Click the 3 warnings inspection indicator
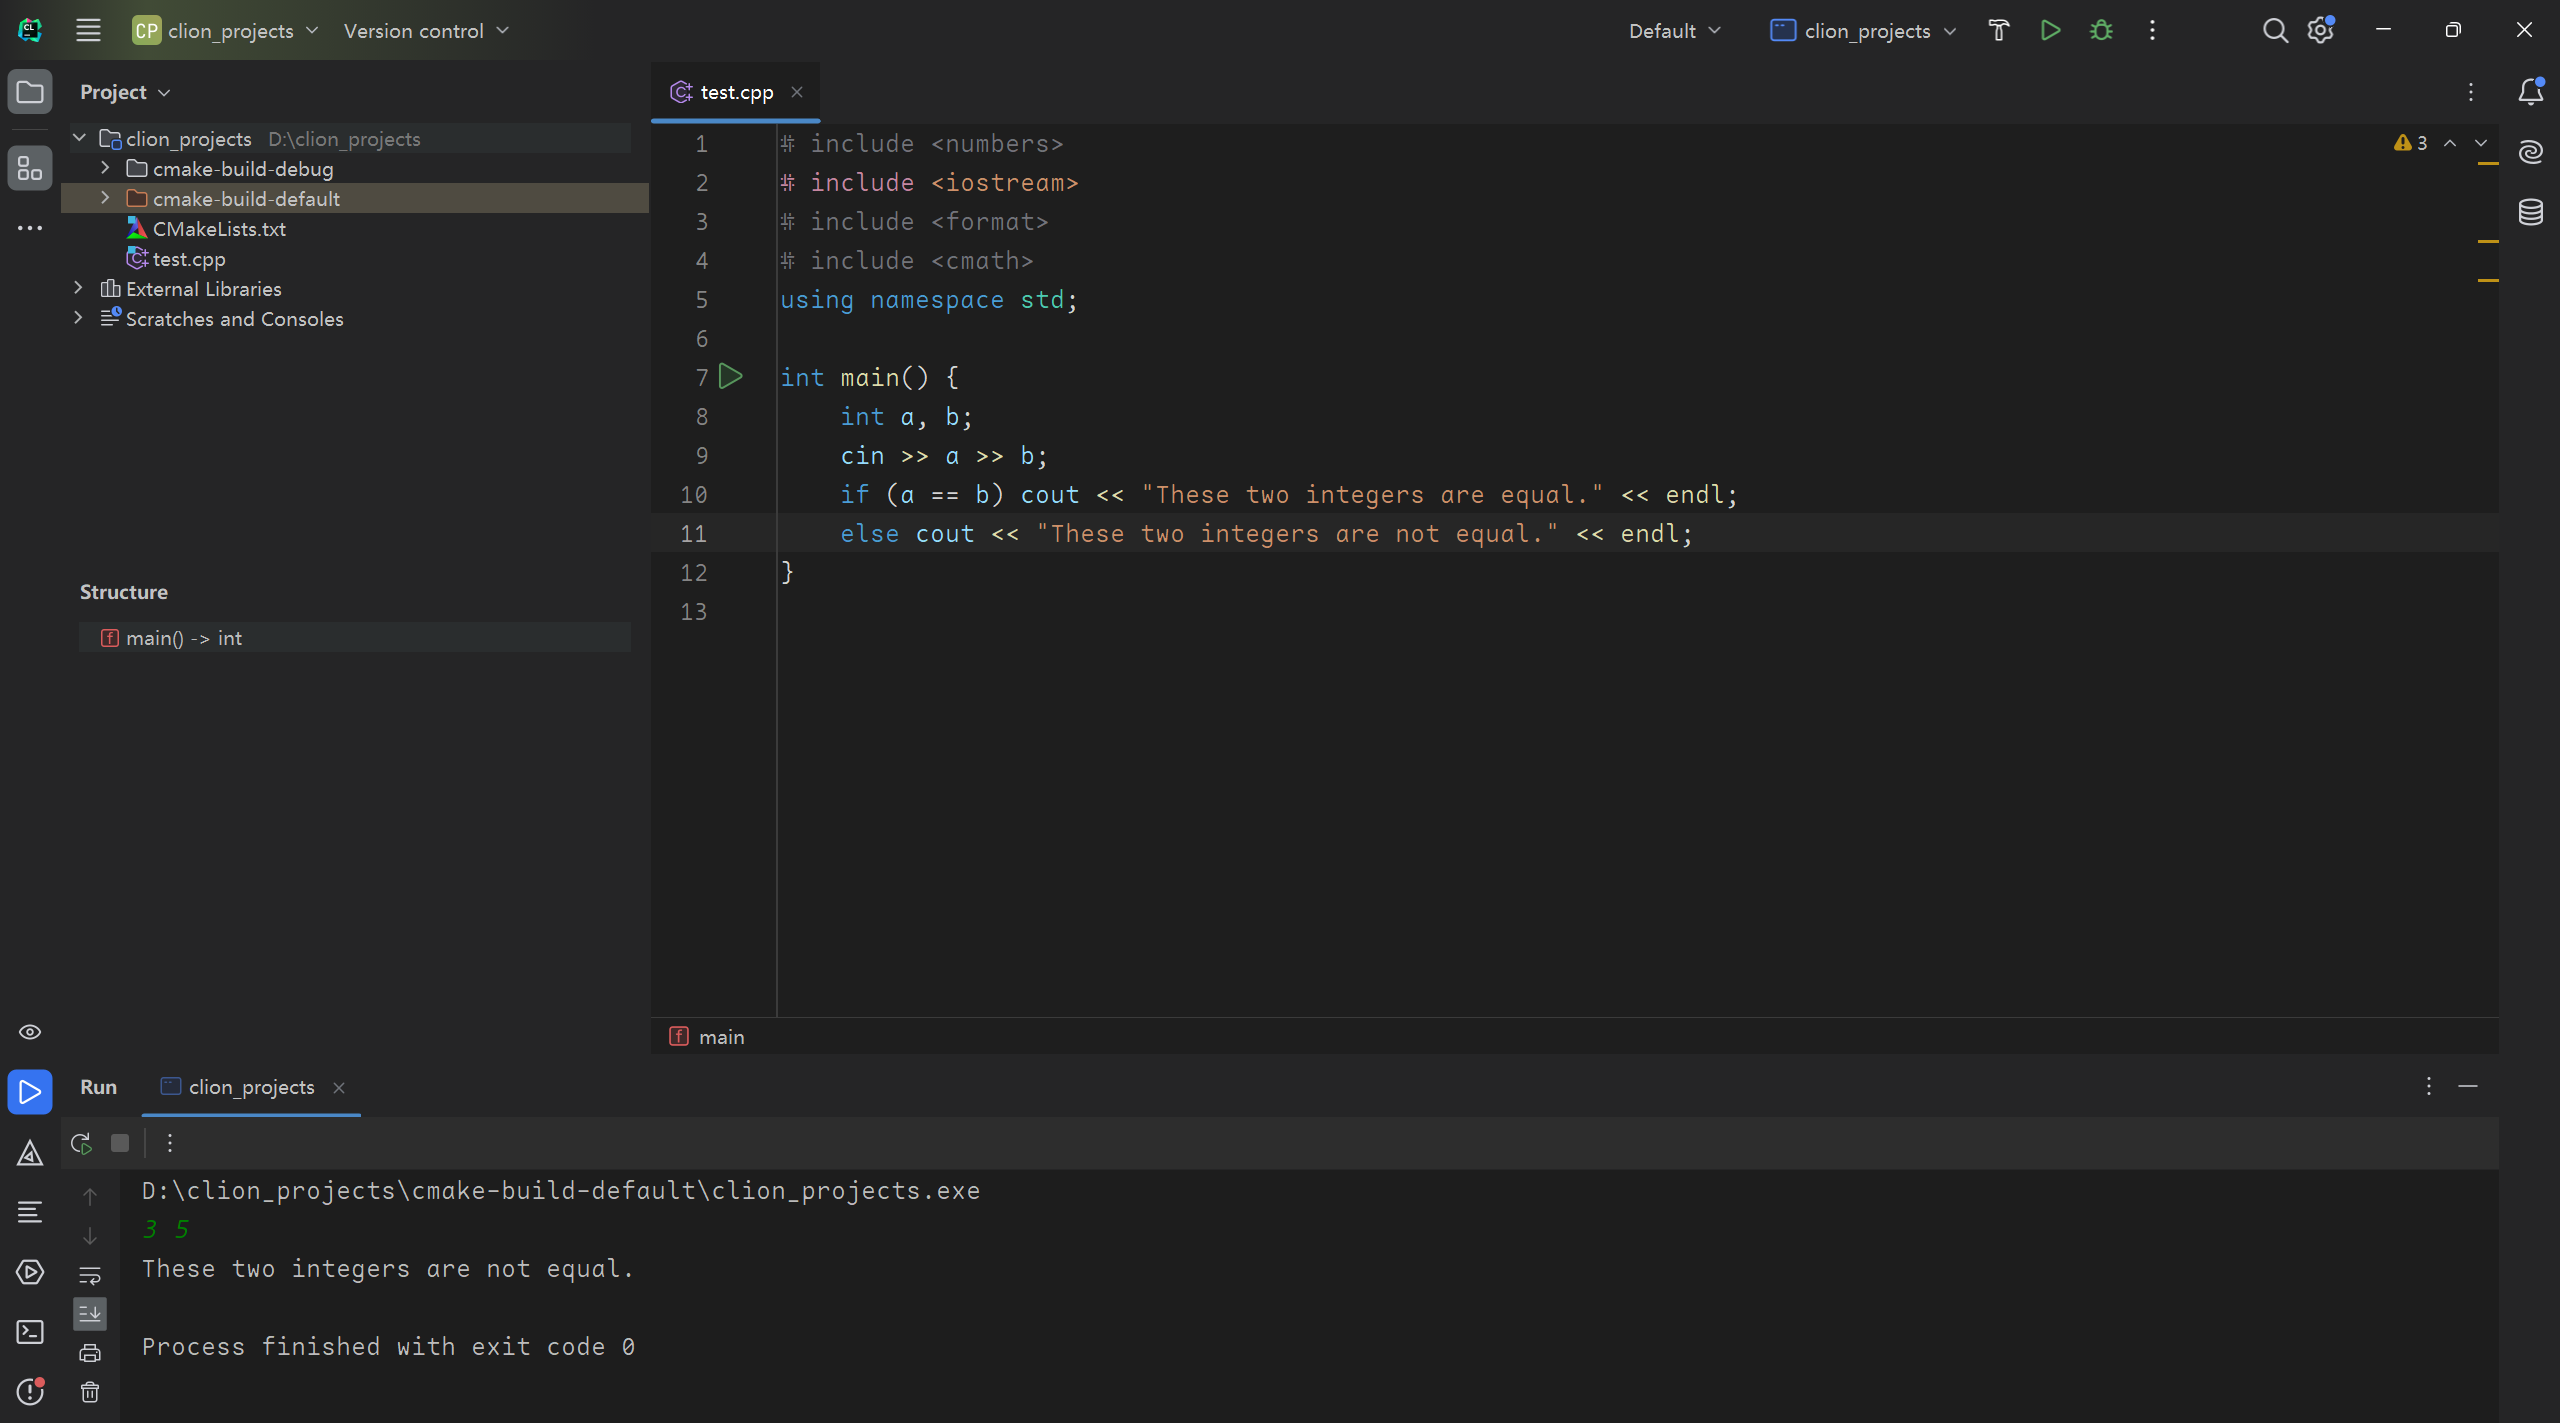Viewport: 2560px width, 1423px height. click(2411, 143)
